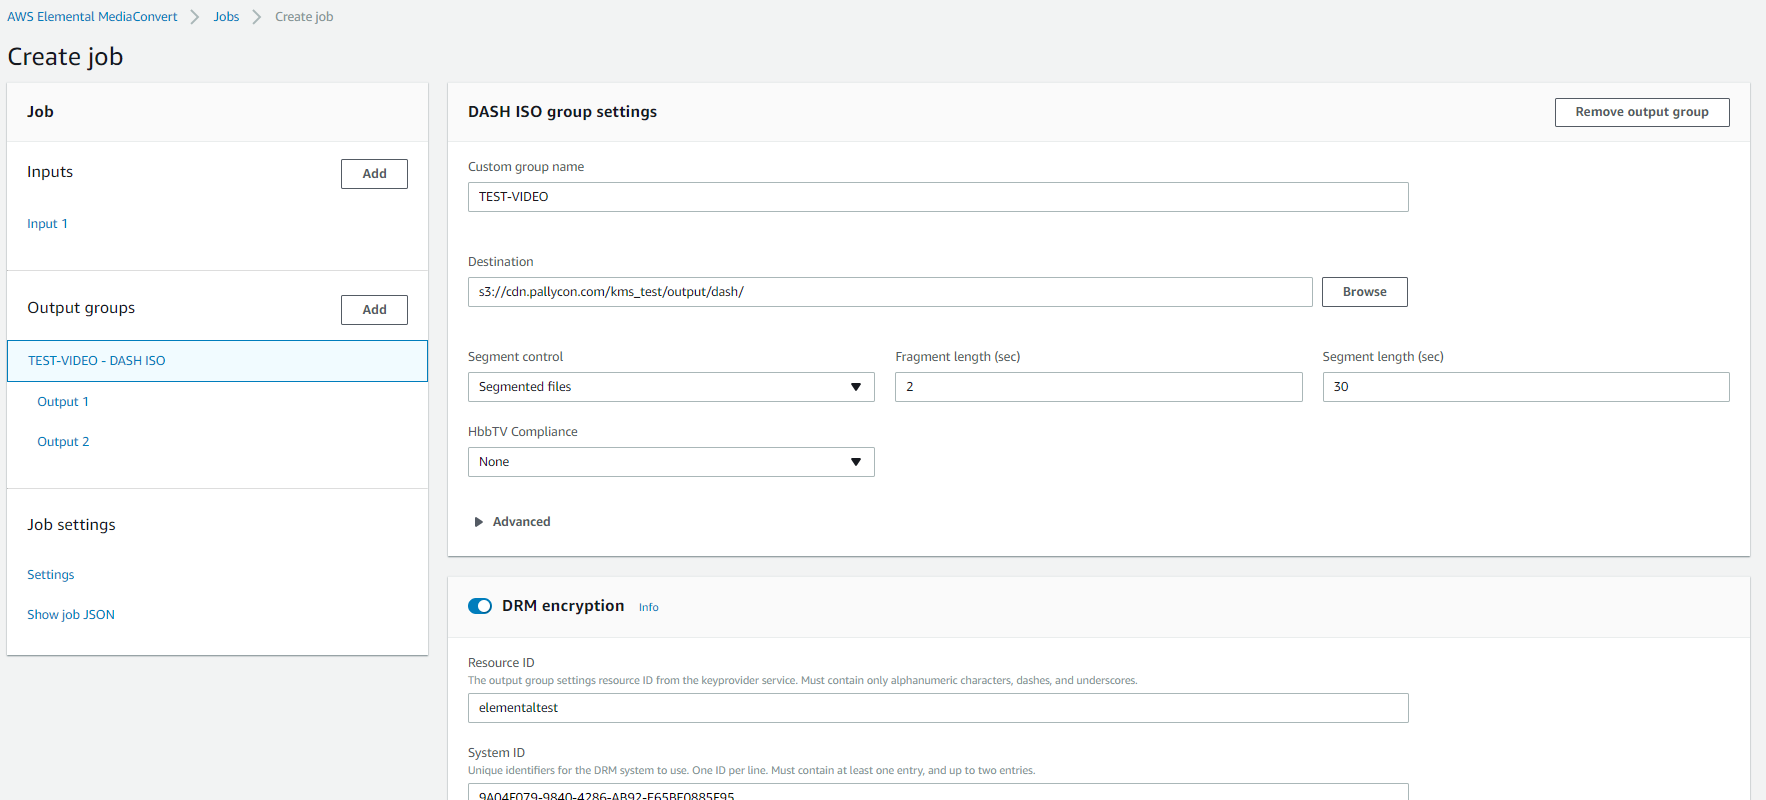Click the Resource ID text field
Image resolution: width=1766 pixels, height=800 pixels.
[x=937, y=708]
